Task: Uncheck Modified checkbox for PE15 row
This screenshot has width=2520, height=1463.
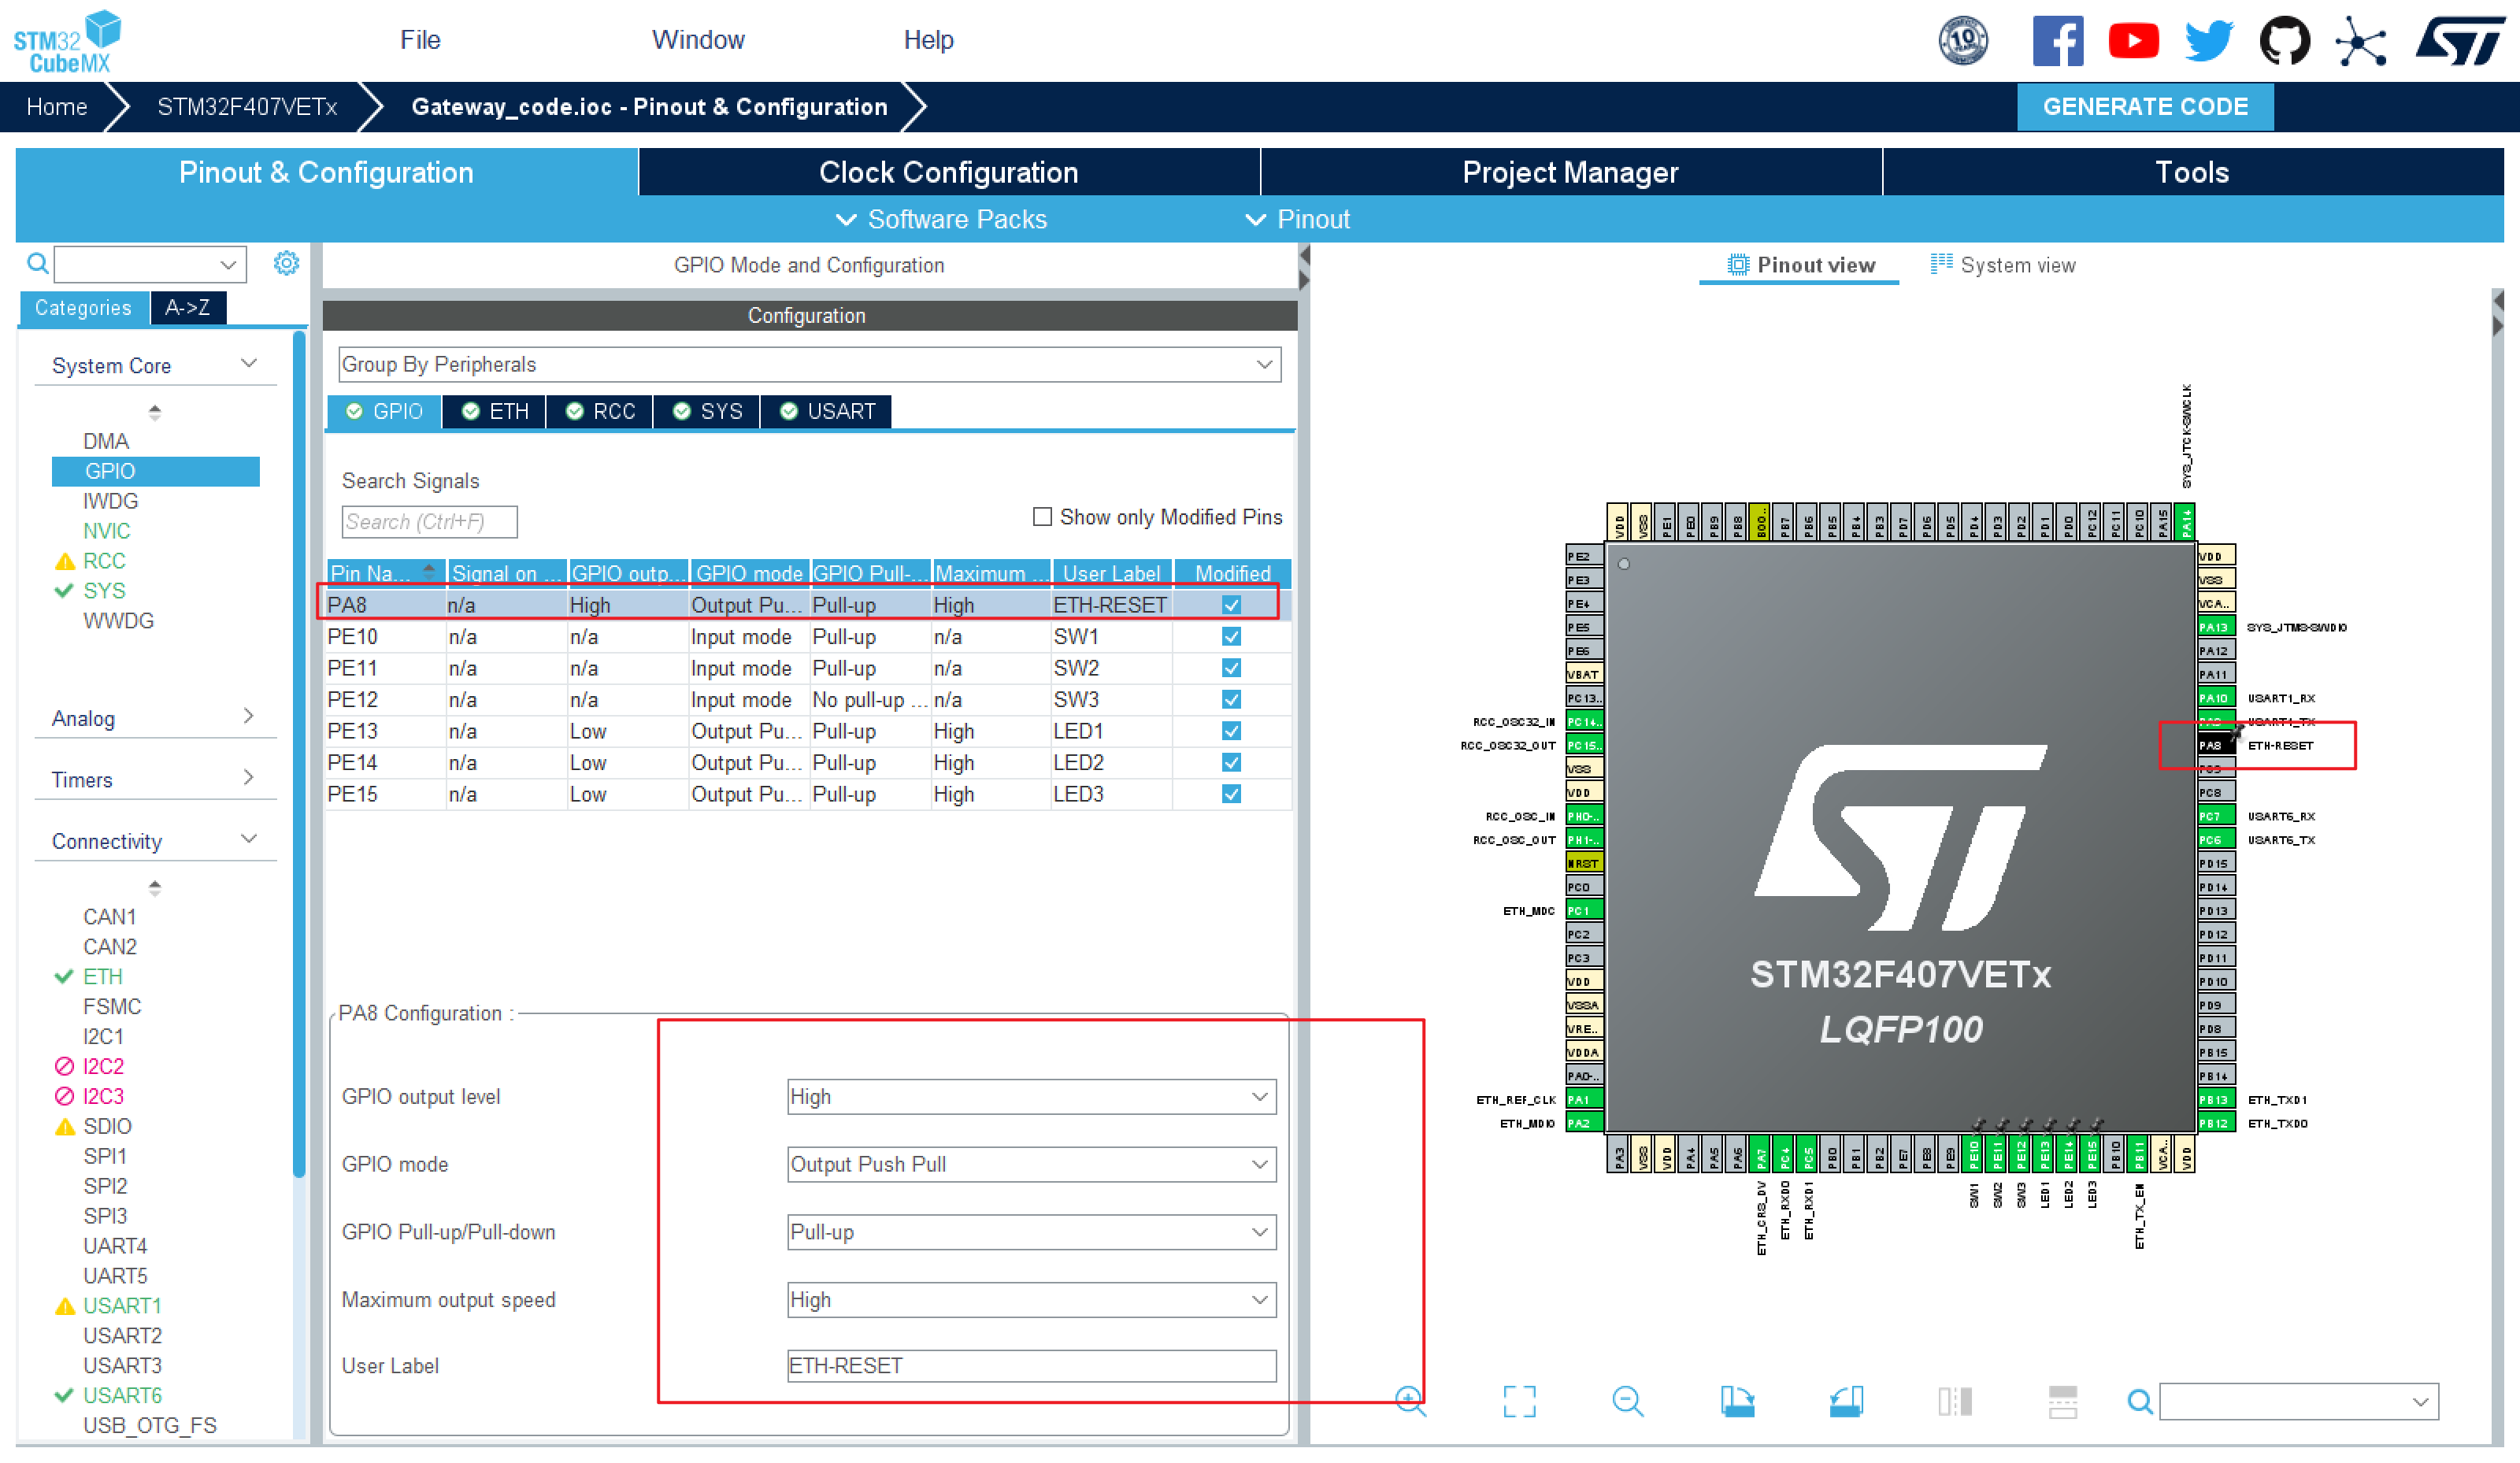Action: coord(1231,794)
